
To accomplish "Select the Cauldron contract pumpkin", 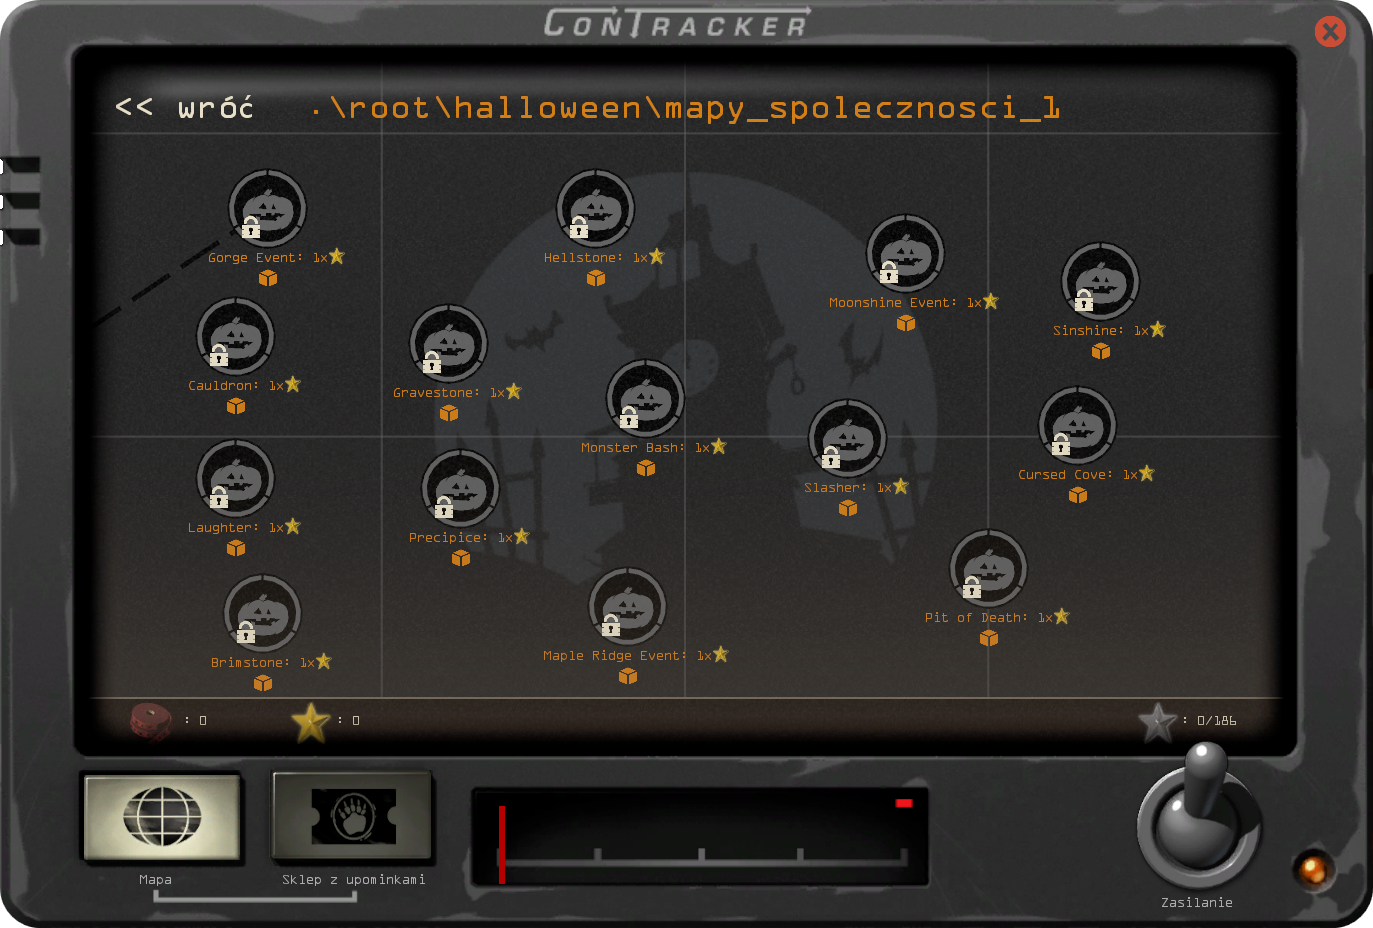I will pyautogui.click(x=235, y=337).
